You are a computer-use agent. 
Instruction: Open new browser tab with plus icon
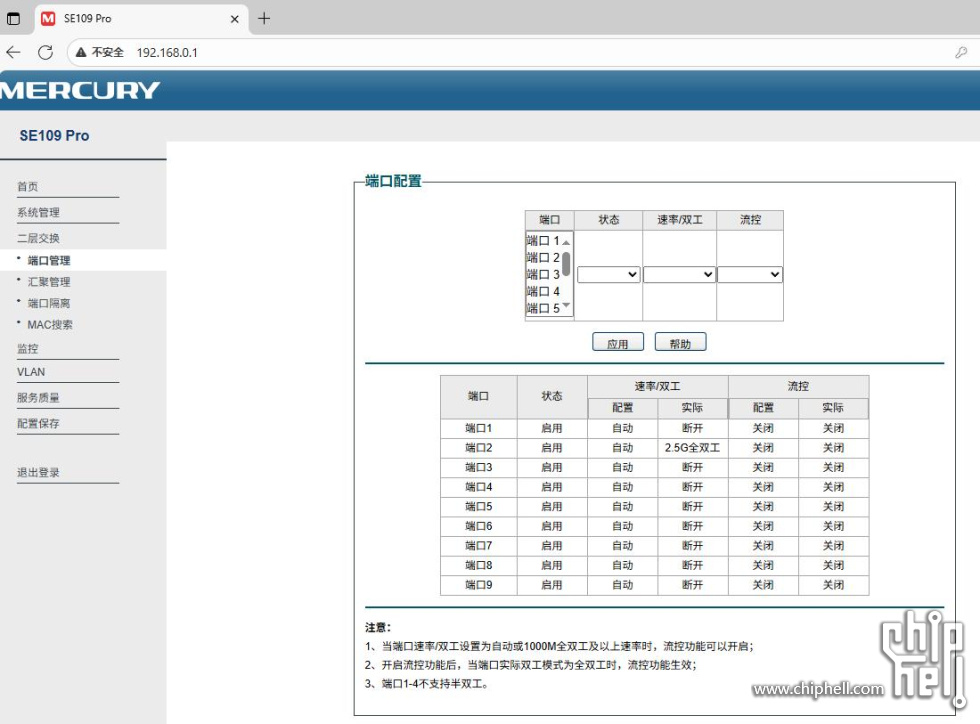click(264, 19)
